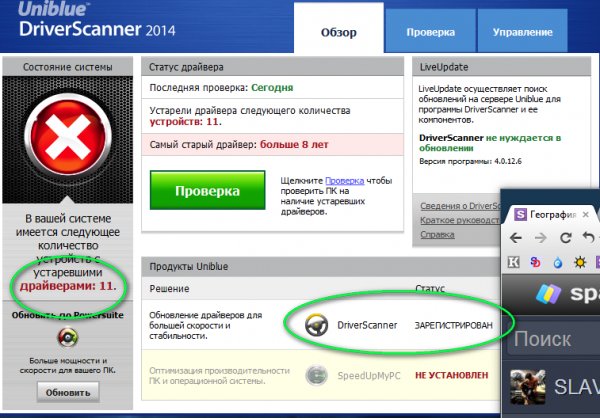
Task: Select the География browser tab
Action: 549,215
